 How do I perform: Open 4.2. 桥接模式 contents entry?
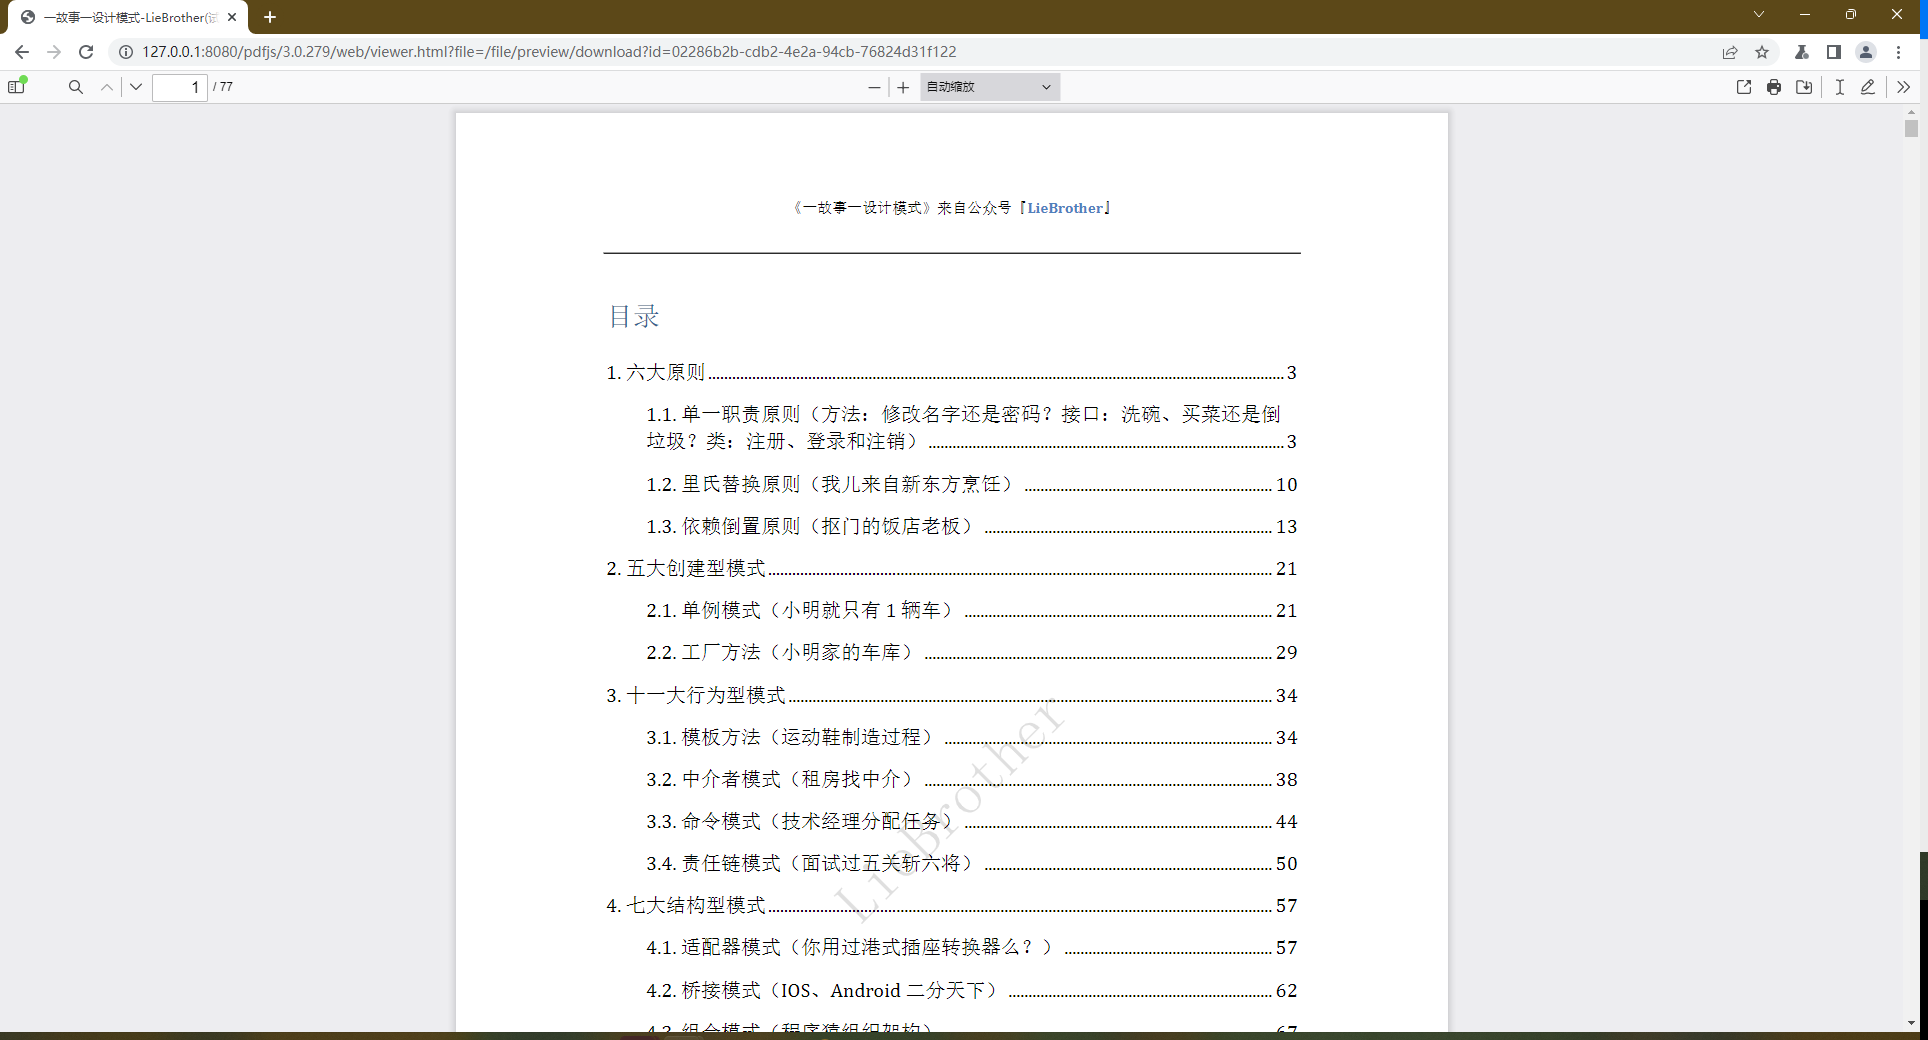pos(971,990)
